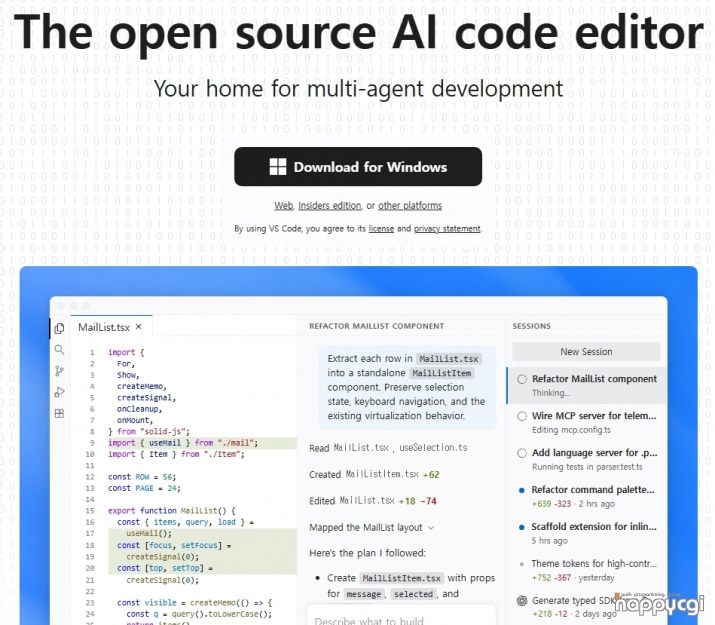Click the MailListItem.tsx chip in plan bullet
The width and height of the screenshot is (715, 625).
(x=401, y=578)
